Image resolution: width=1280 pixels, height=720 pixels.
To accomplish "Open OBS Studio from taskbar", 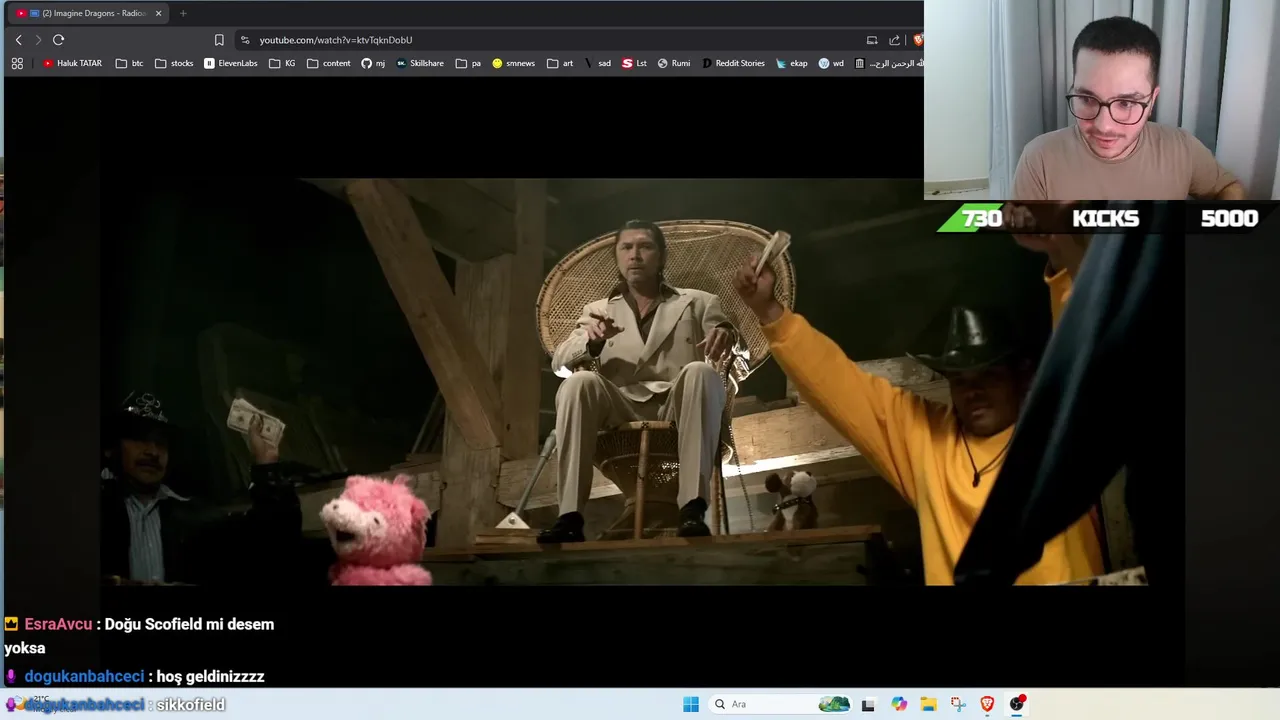I will click(x=1017, y=704).
